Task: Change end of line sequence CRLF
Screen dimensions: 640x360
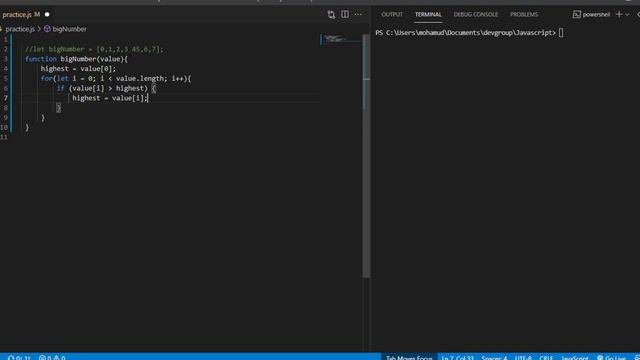Action: coord(546,357)
